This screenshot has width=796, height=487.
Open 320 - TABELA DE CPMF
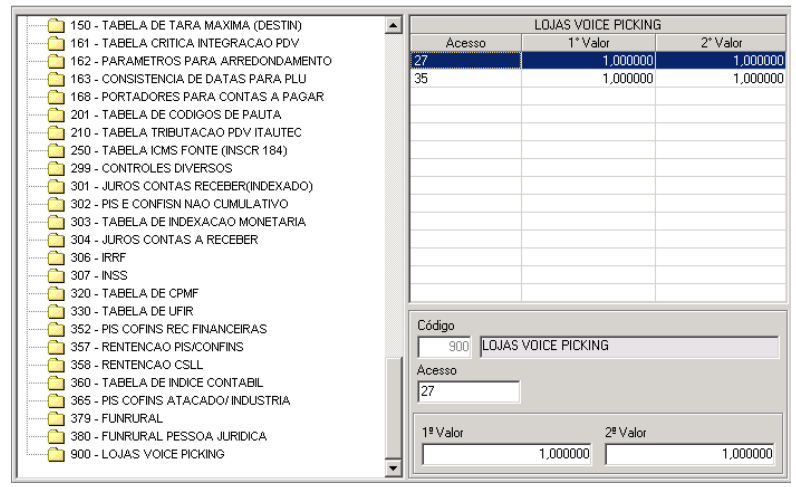point(135,294)
